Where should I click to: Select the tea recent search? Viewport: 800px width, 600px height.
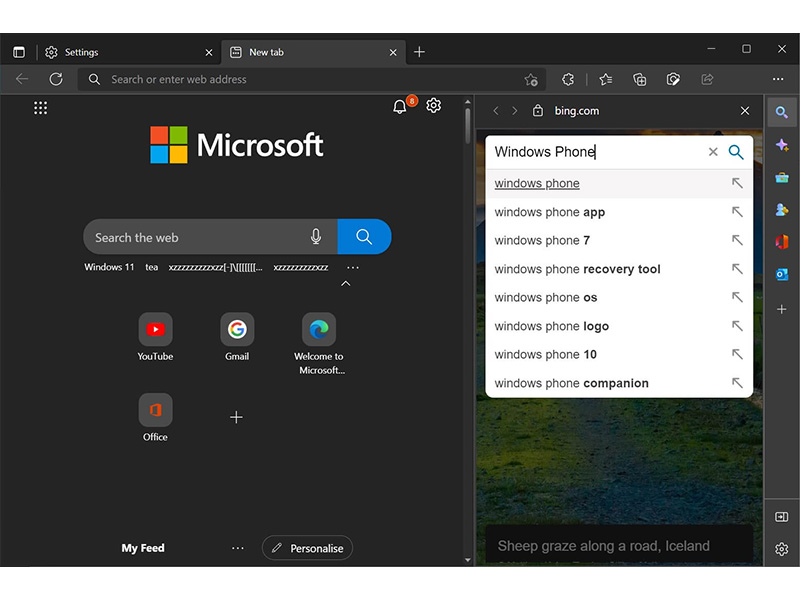152,267
